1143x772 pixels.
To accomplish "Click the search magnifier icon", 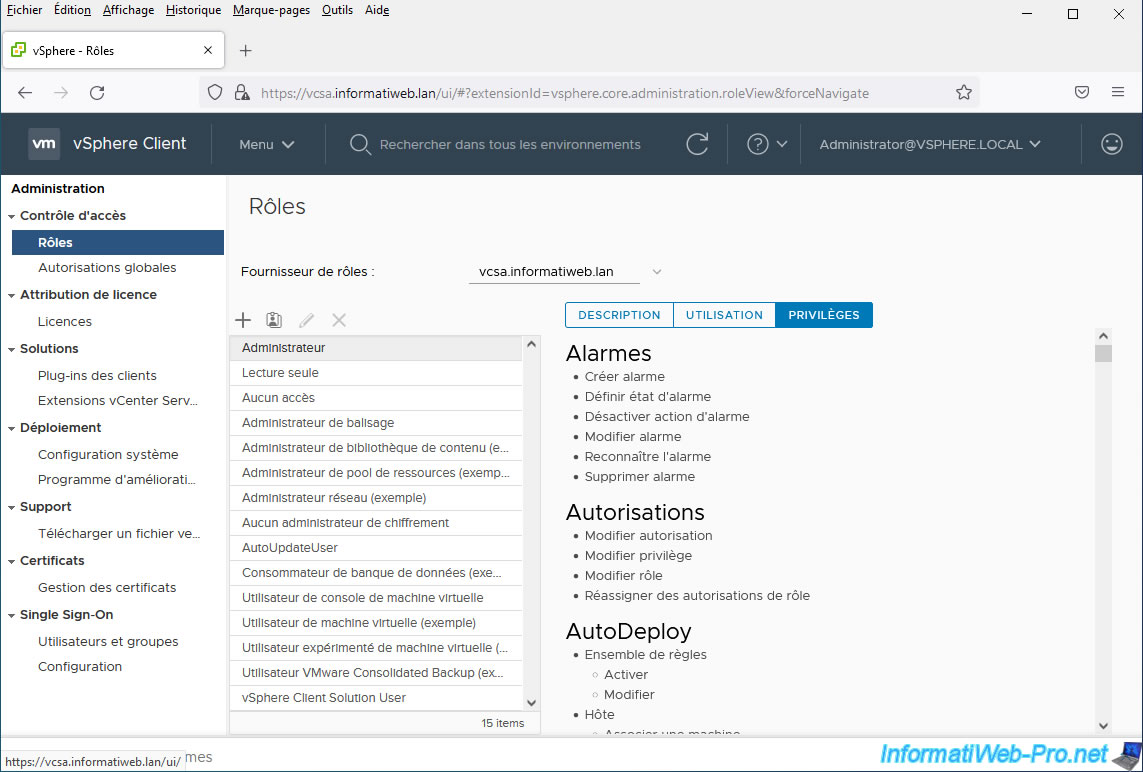I will pos(360,144).
